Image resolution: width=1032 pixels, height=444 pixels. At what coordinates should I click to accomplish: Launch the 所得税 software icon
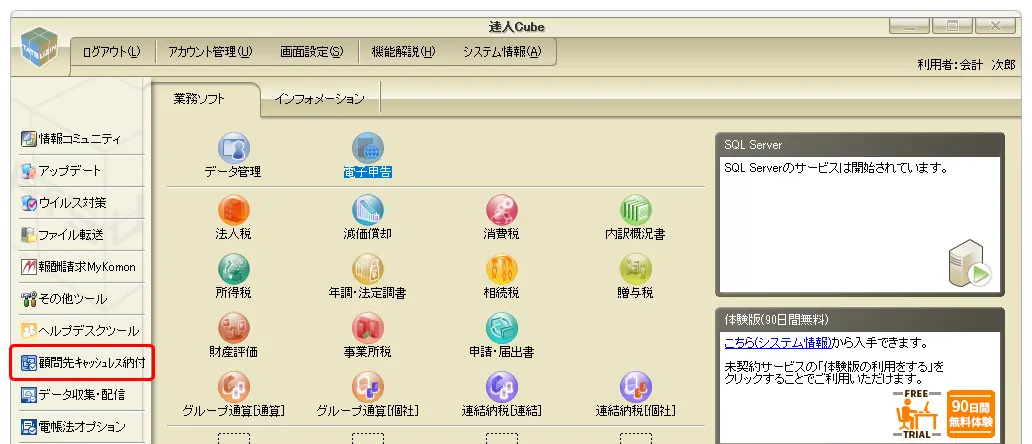(x=233, y=269)
